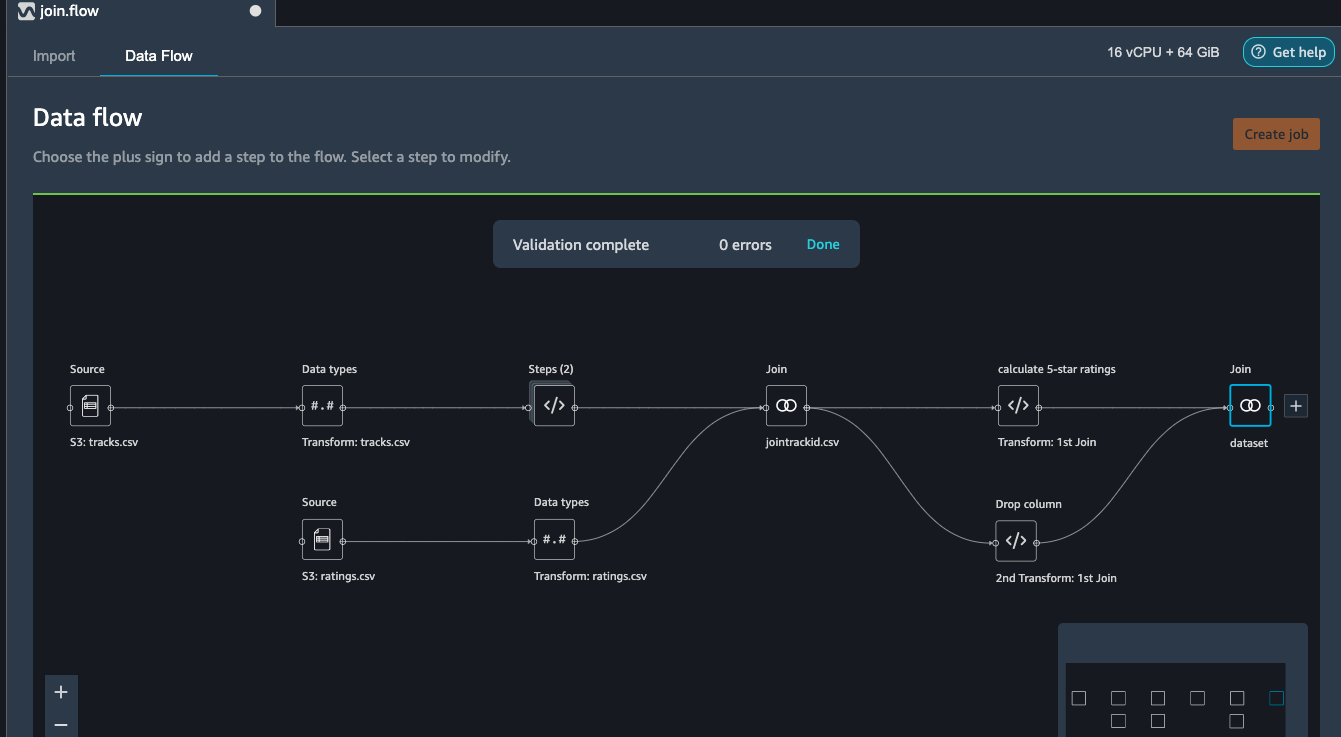
Task: Click the '0 errors' text
Action: (x=745, y=244)
